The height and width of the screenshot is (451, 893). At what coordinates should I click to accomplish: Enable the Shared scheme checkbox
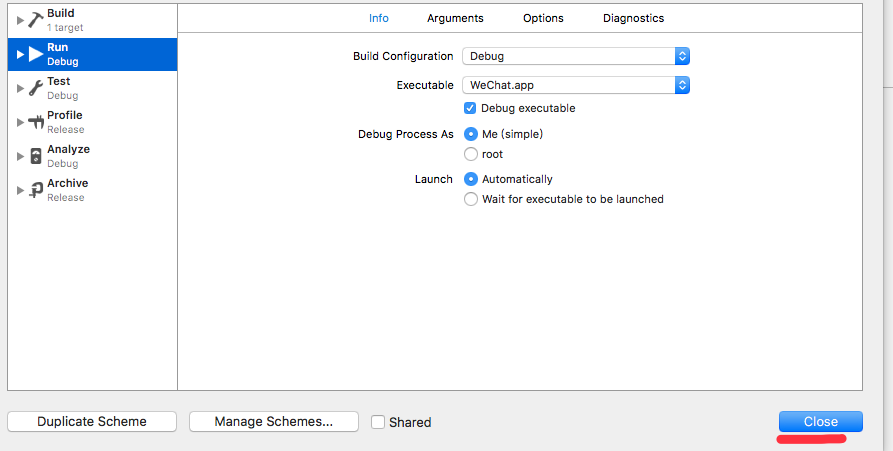(x=378, y=422)
